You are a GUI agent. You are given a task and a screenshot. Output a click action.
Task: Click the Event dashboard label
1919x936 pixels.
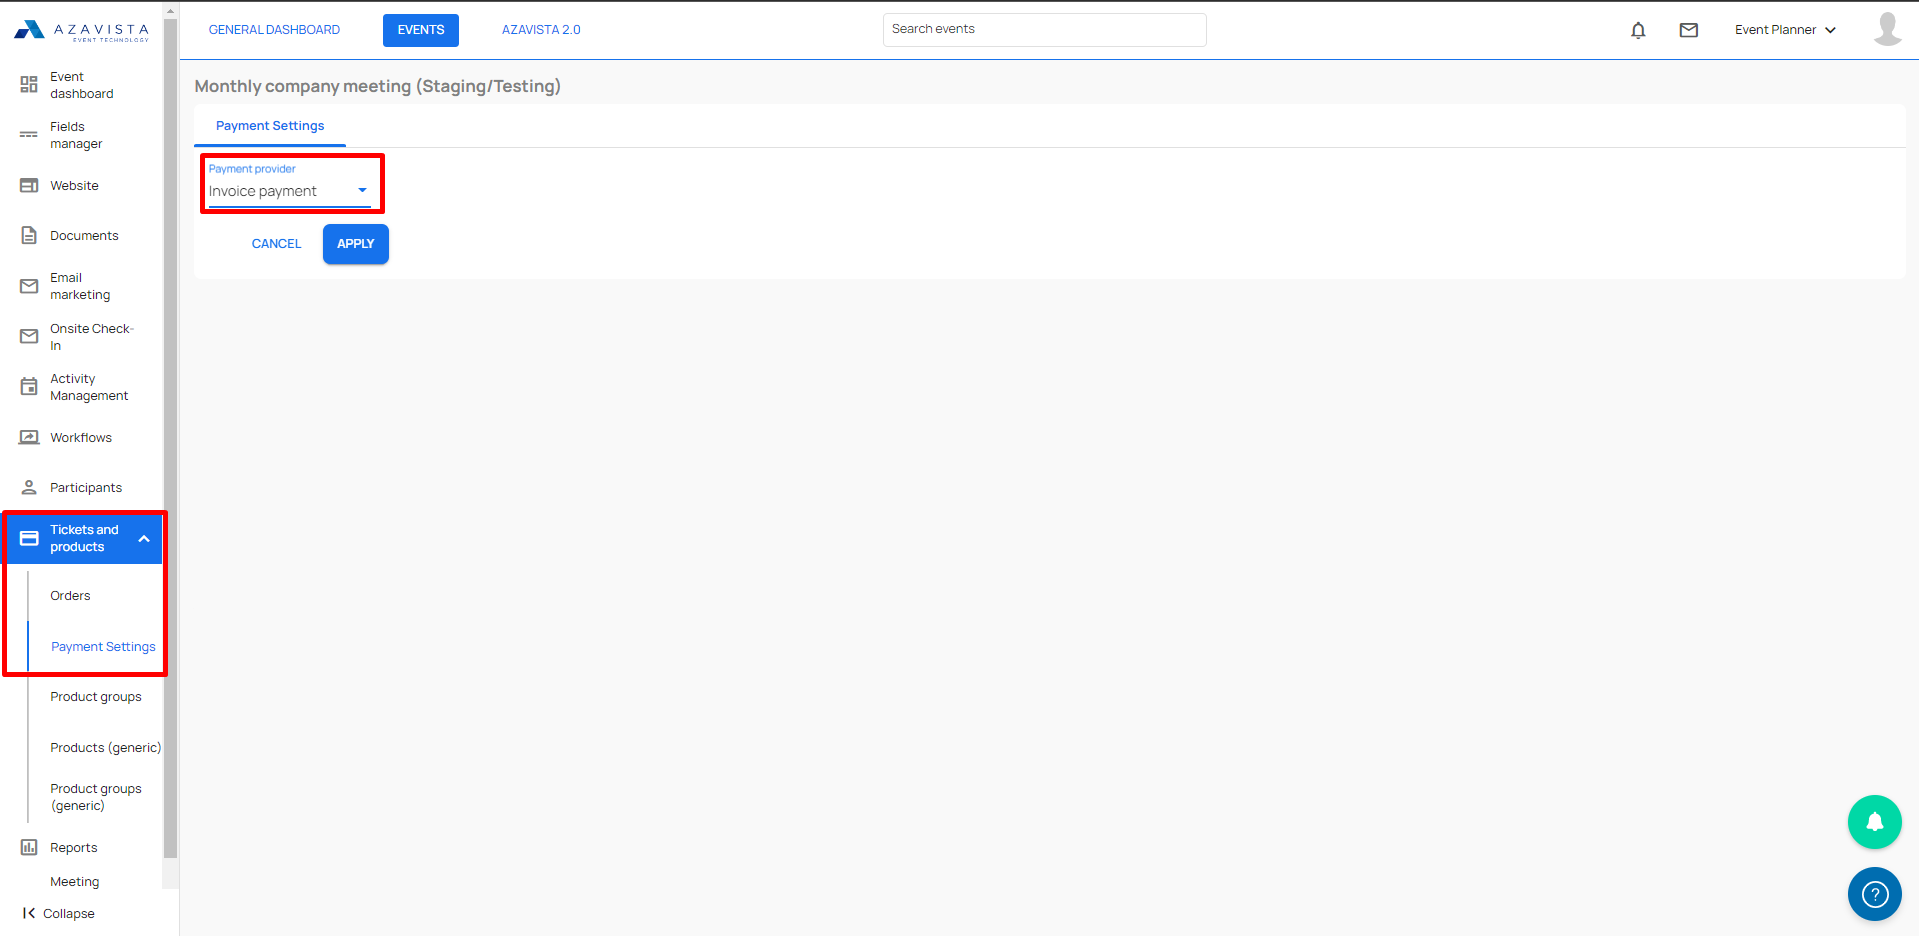(x=82, y=85)
